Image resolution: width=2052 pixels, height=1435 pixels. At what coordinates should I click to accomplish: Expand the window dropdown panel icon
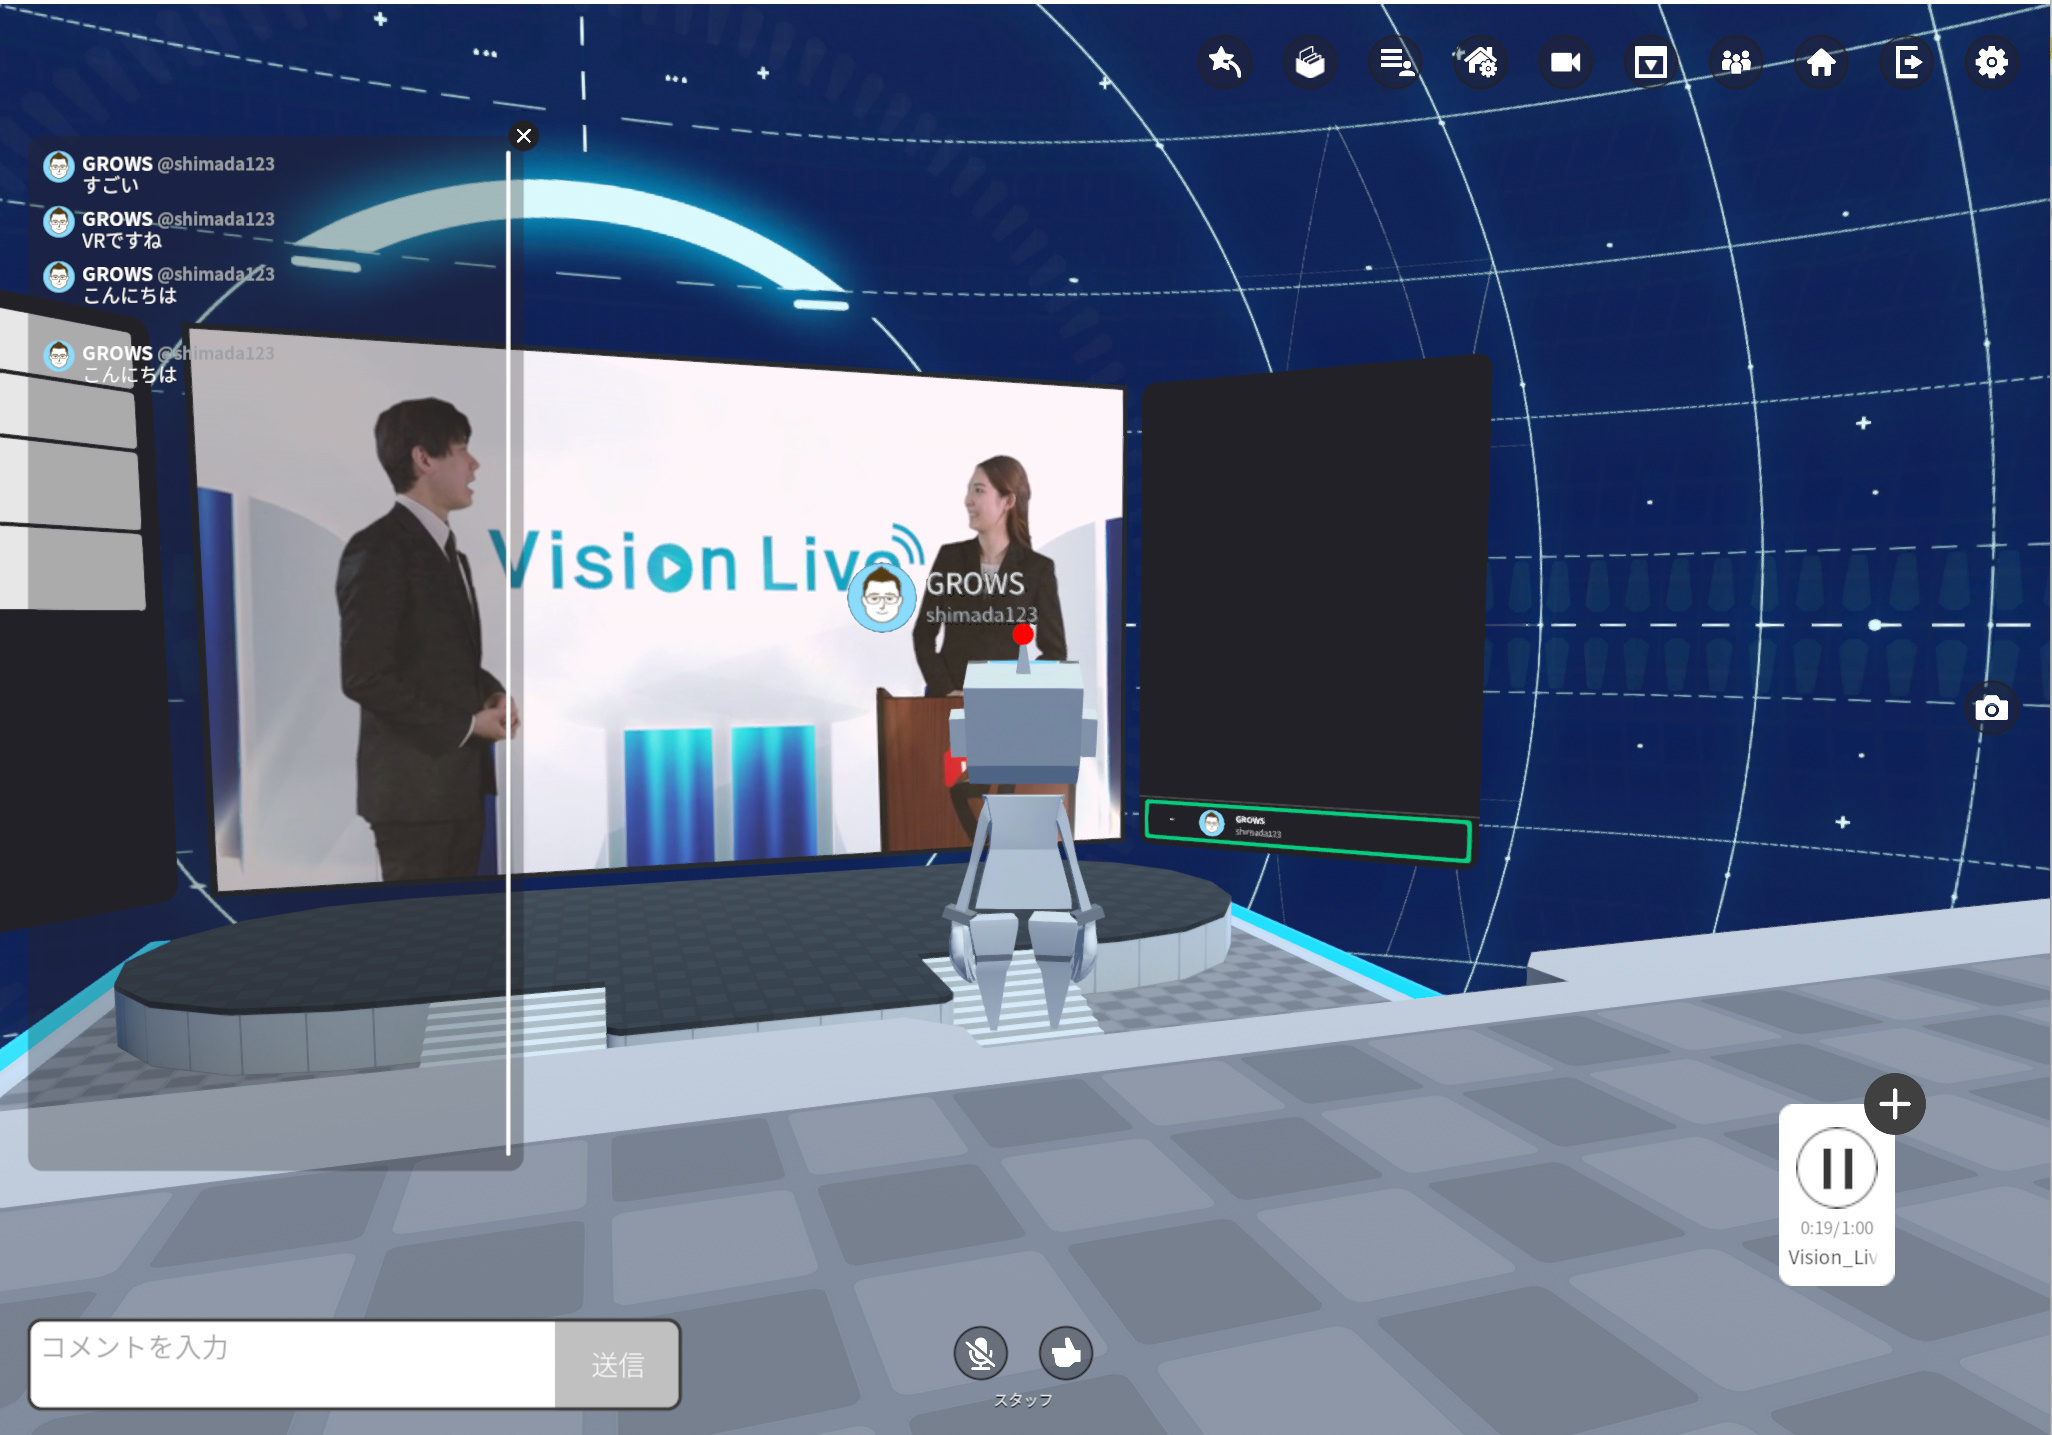pyautogui.click(x=1651, y=62)
